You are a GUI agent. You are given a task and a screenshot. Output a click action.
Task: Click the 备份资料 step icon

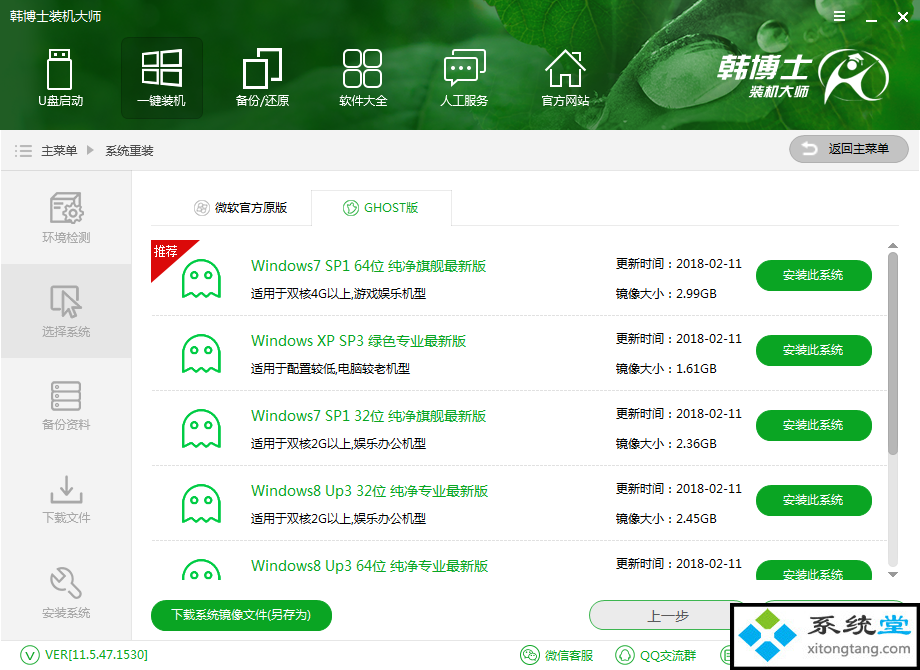(x=66, y=396)
